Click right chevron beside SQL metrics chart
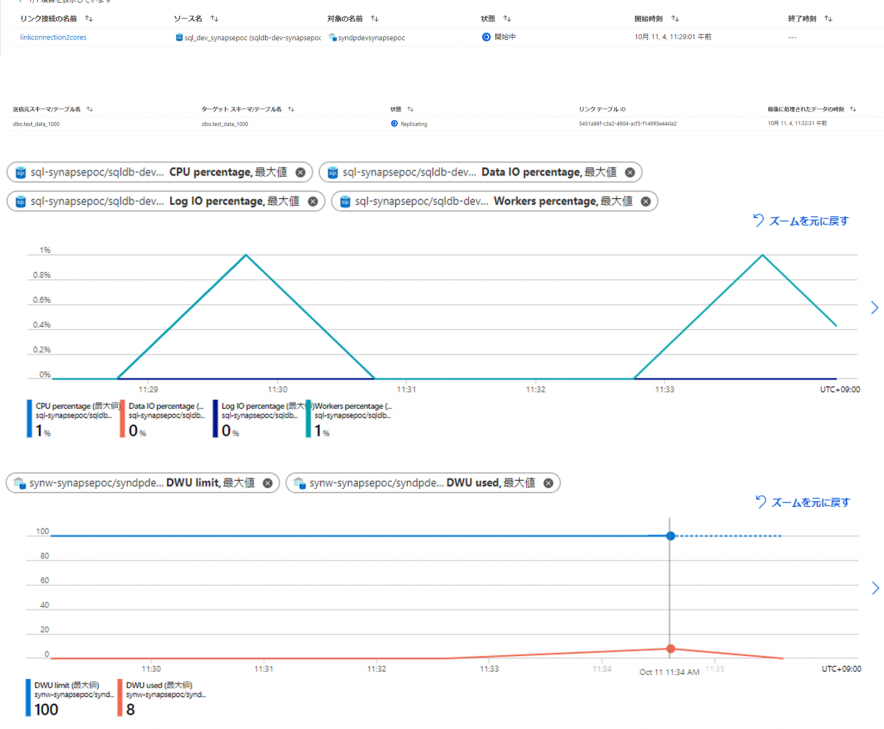Screen dimensions: 884x729 click(x=874, y=308)
